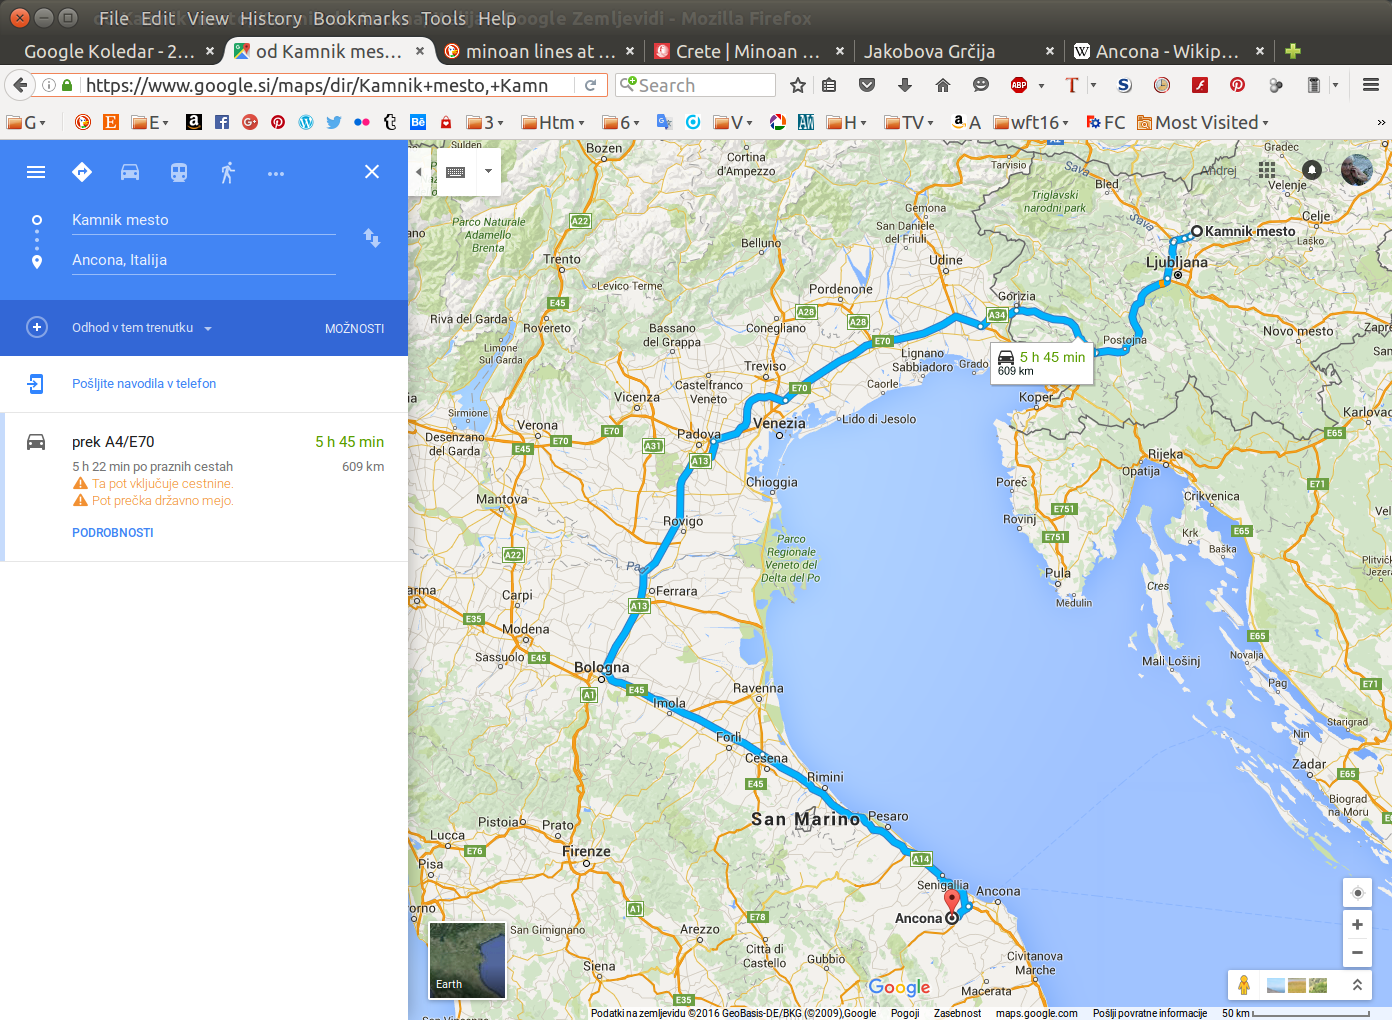Open the Facebook bookmark icon

click(x=222, y=122)
